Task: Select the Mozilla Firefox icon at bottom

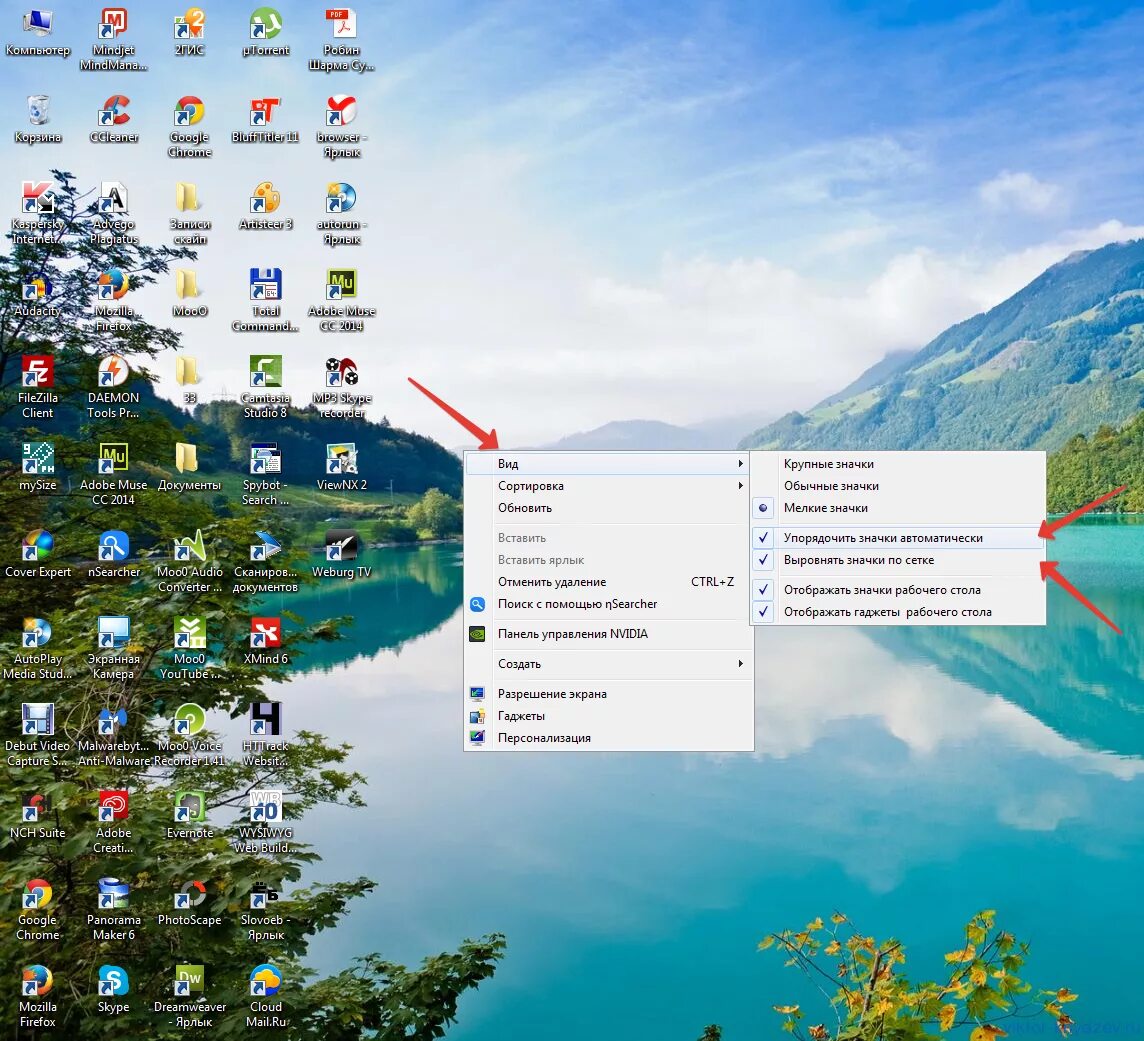Action: point(37,996)
